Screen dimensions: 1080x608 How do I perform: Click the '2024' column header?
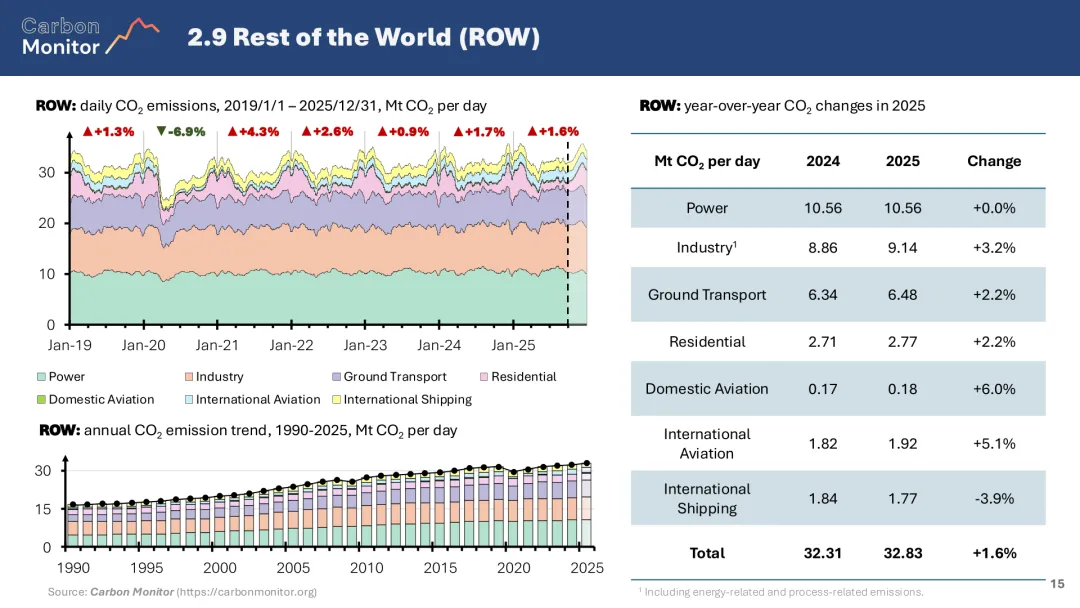[823, 161]
